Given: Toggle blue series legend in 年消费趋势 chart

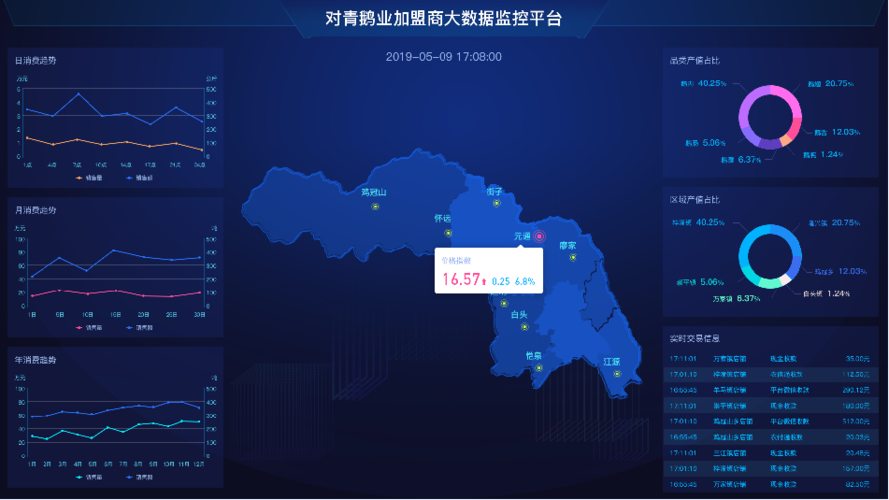Looking at the screenshot, I should [139, 477].
